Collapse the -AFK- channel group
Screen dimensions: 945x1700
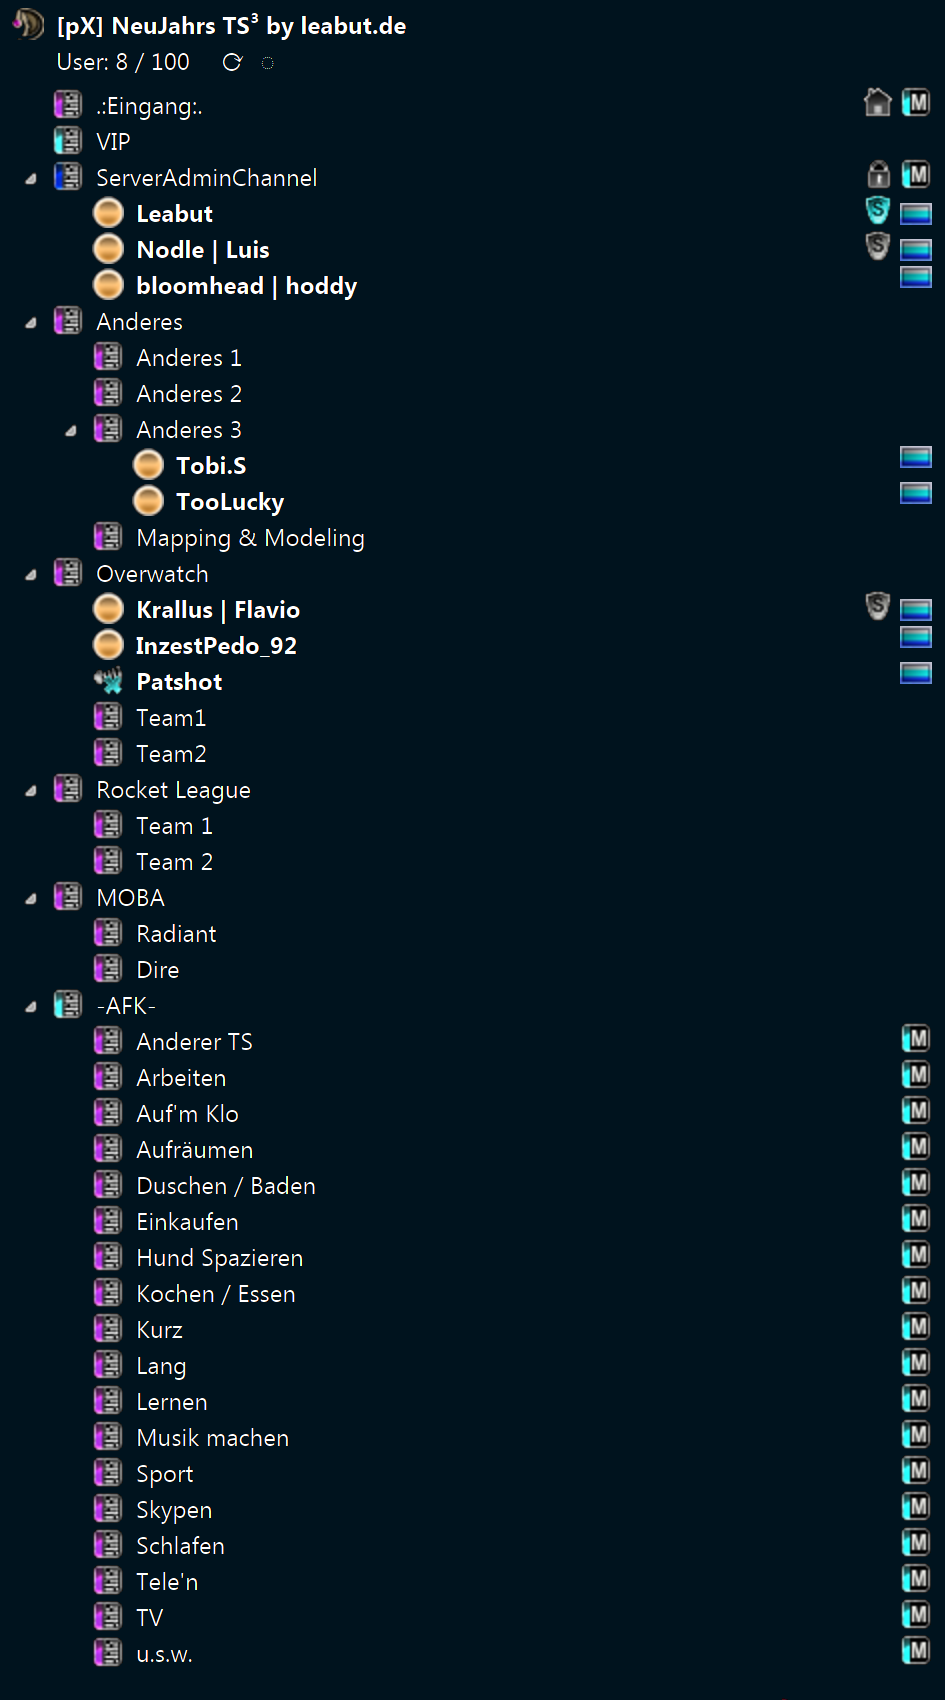29,1005
